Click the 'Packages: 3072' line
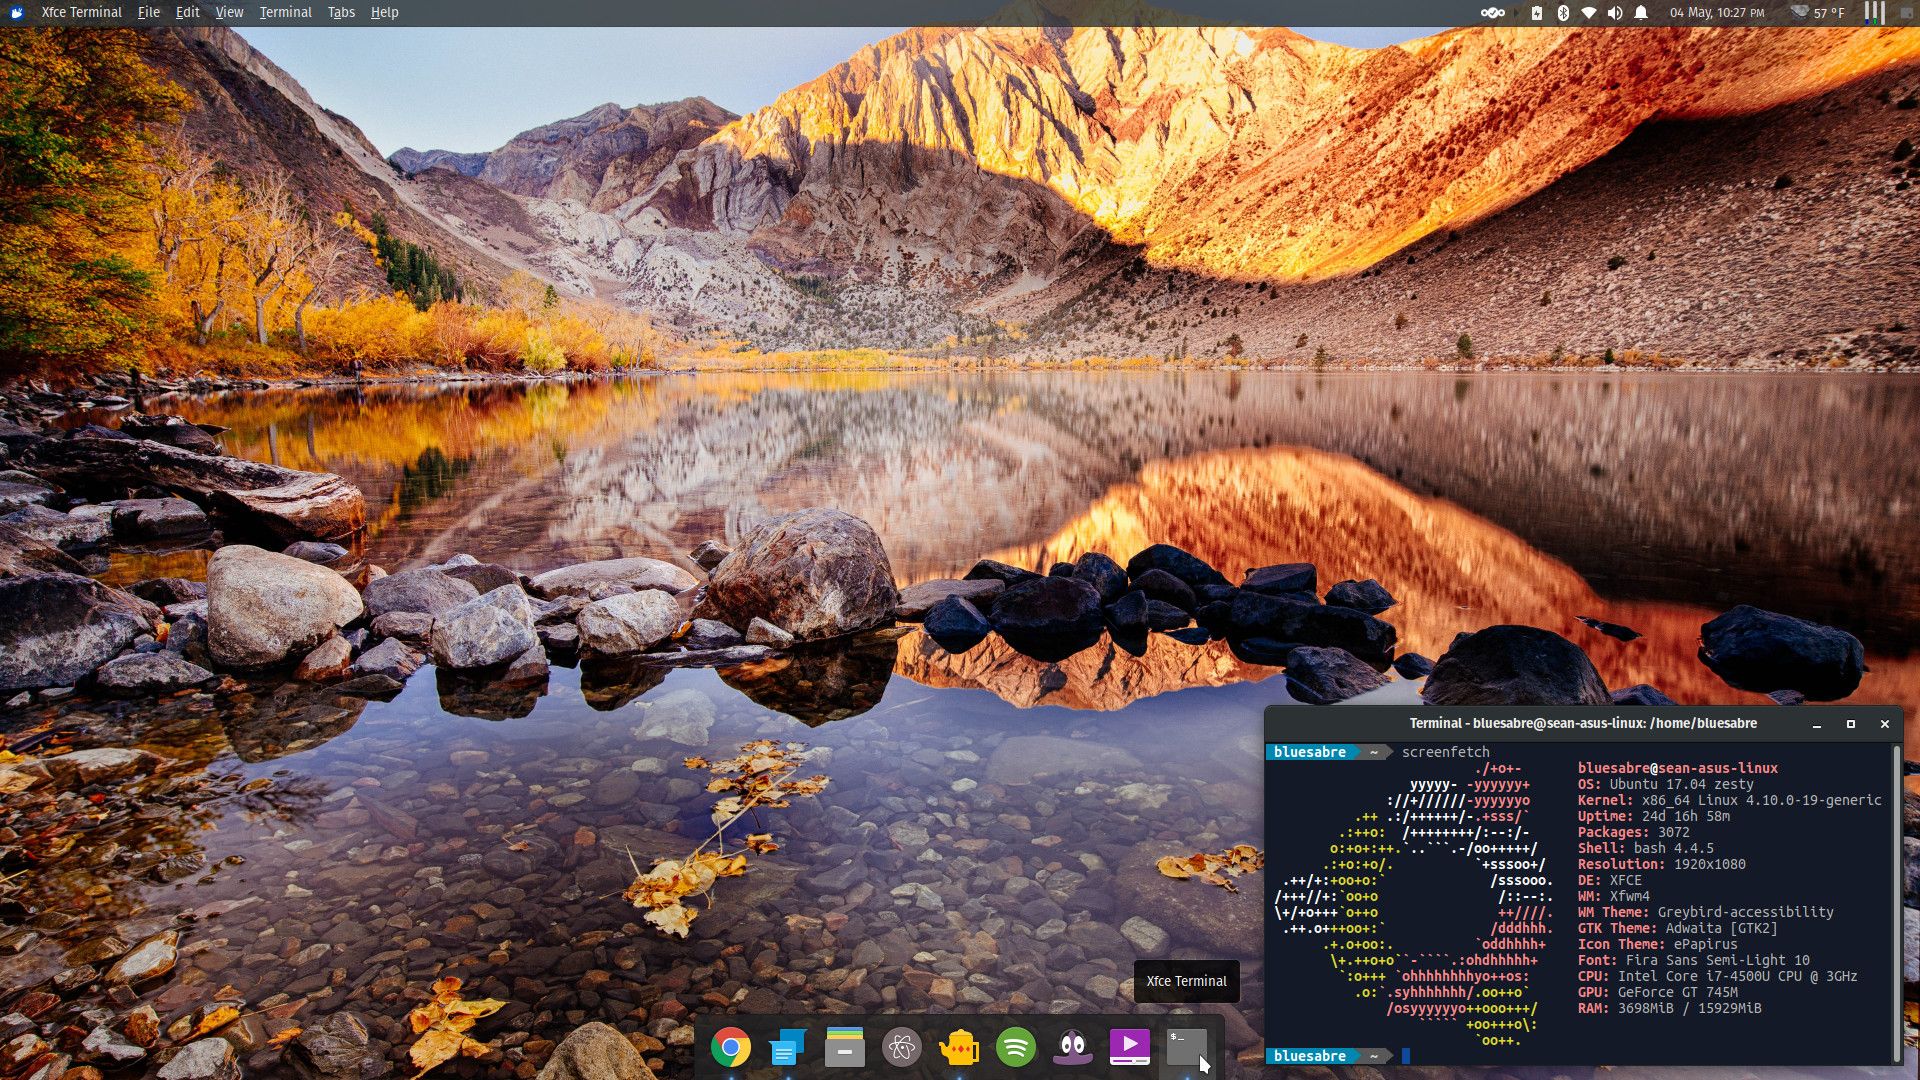Image resolution: width=1920 pixels, height=1080 pixels. point(1633,832)
